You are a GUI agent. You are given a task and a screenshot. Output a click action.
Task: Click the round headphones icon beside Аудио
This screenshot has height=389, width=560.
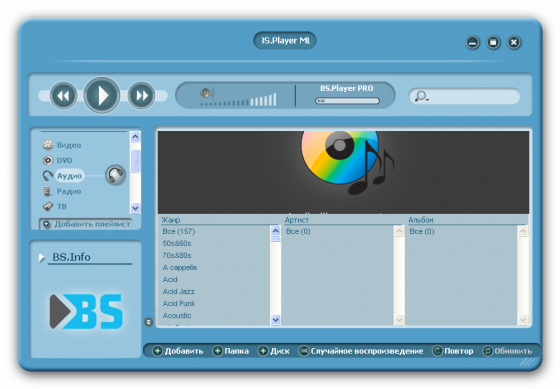pos(116,175)
